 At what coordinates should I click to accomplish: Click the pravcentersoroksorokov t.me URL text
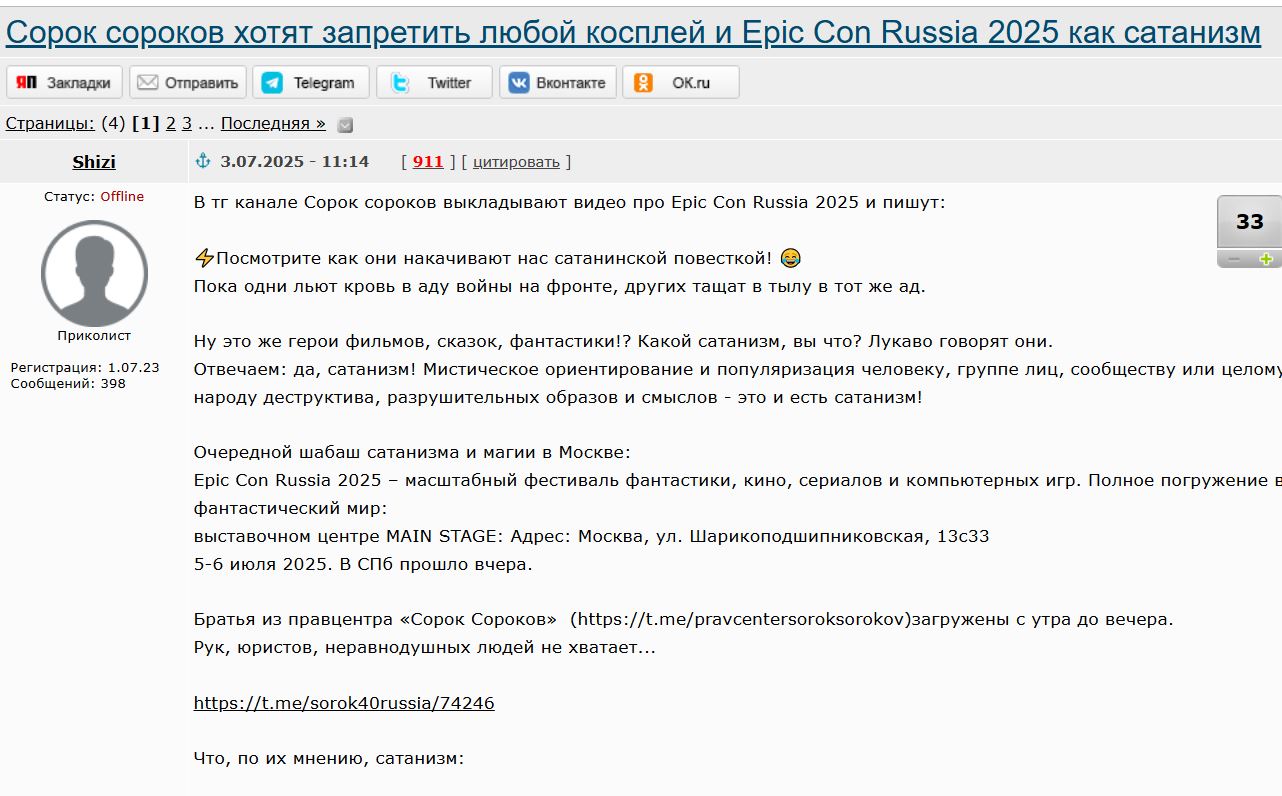(x=741, y=620)
